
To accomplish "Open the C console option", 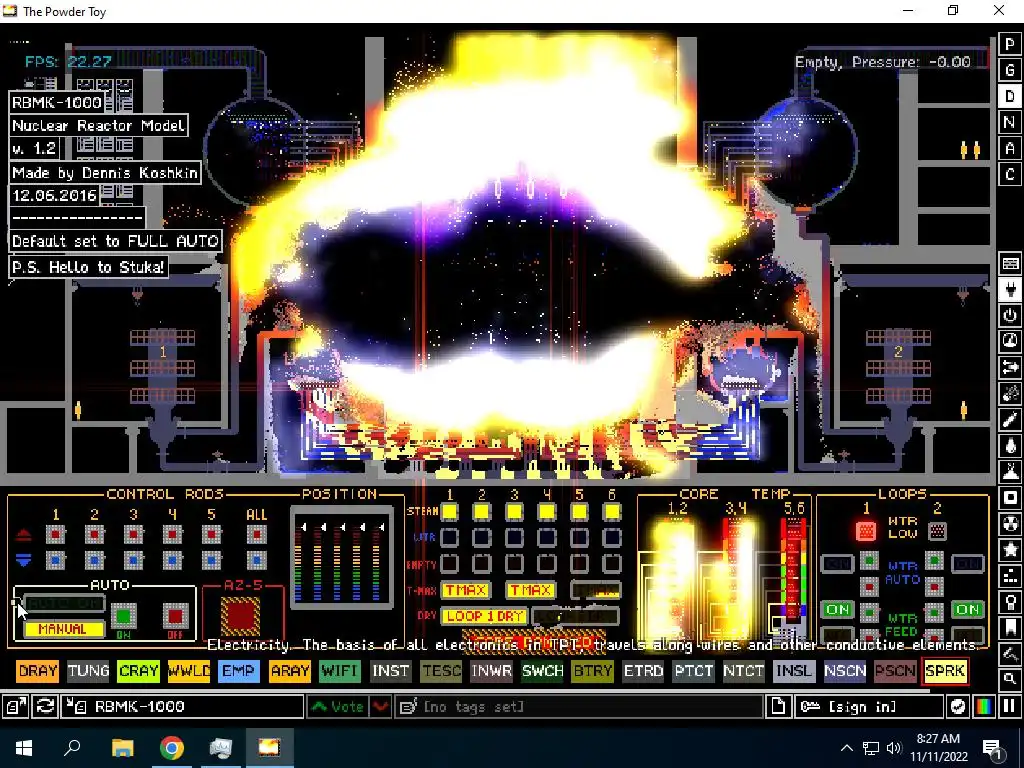I will 1010,174.
